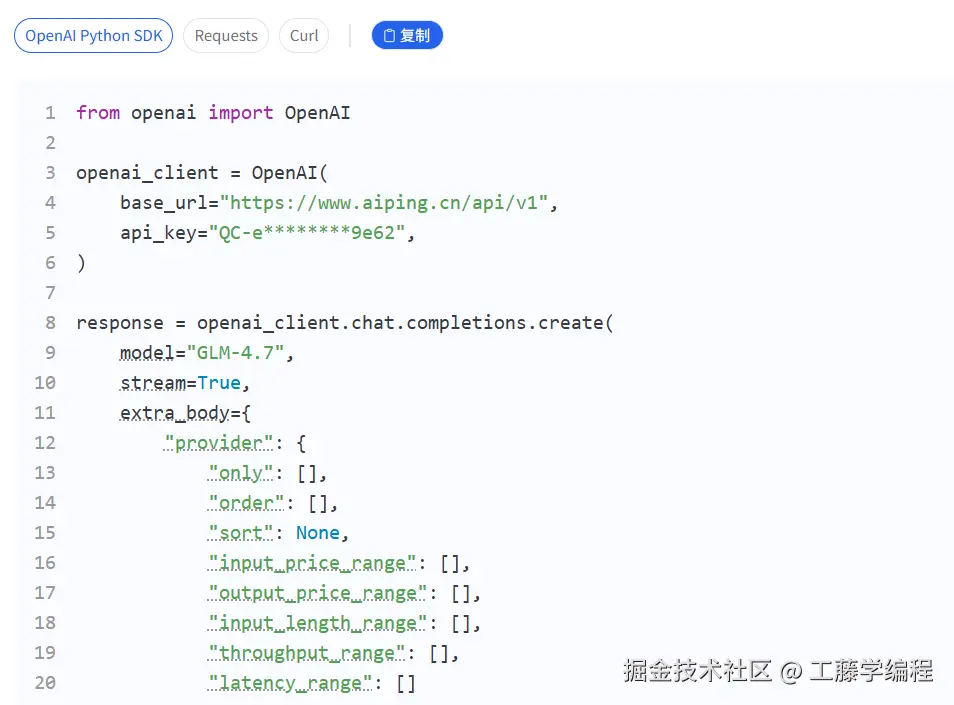Click the "throughput_range" key
The width and height of the screenshot is (954, 705).
point(307,653)
